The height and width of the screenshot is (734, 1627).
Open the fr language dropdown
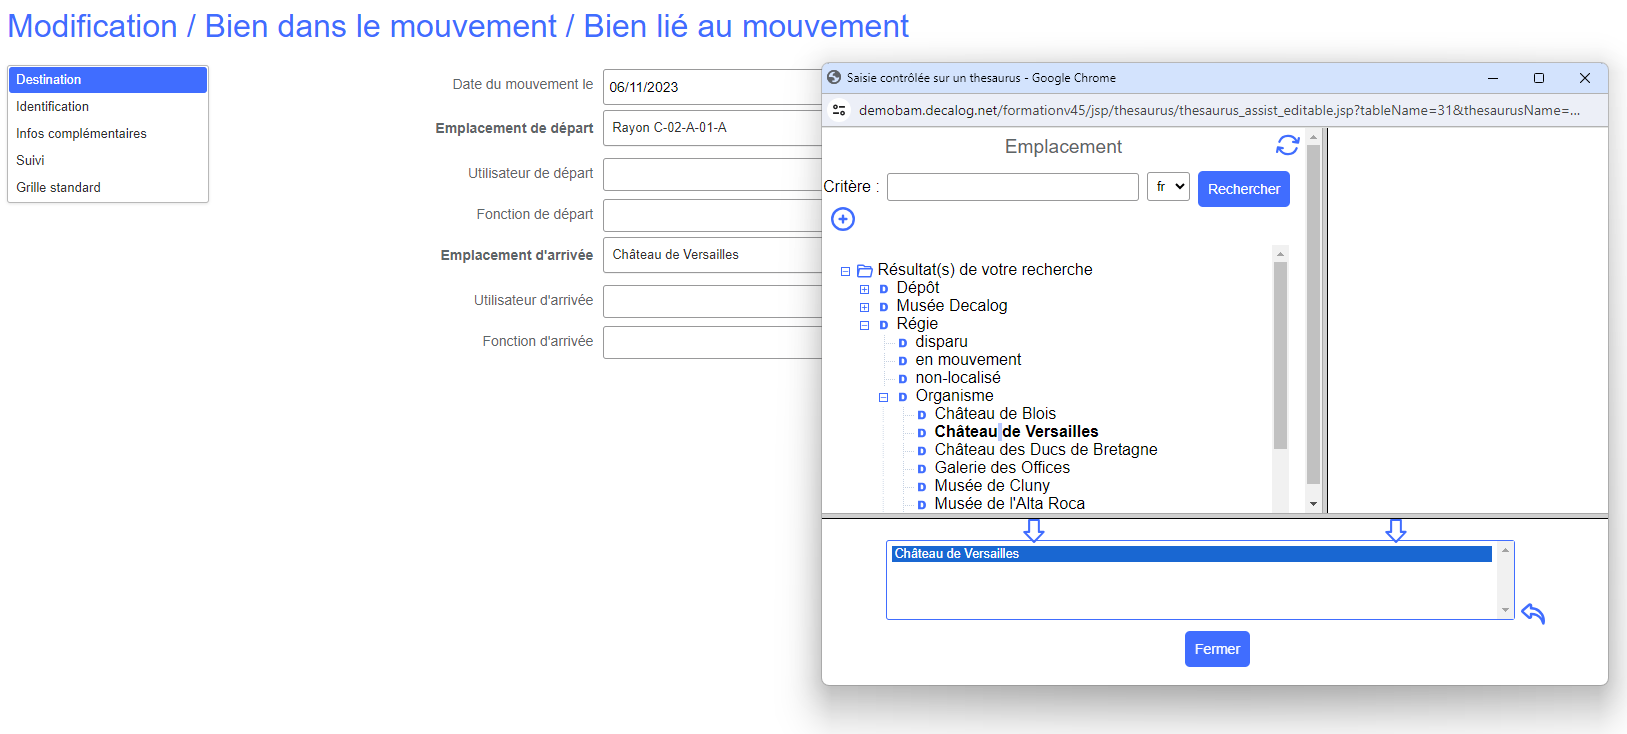(1167, 187)
